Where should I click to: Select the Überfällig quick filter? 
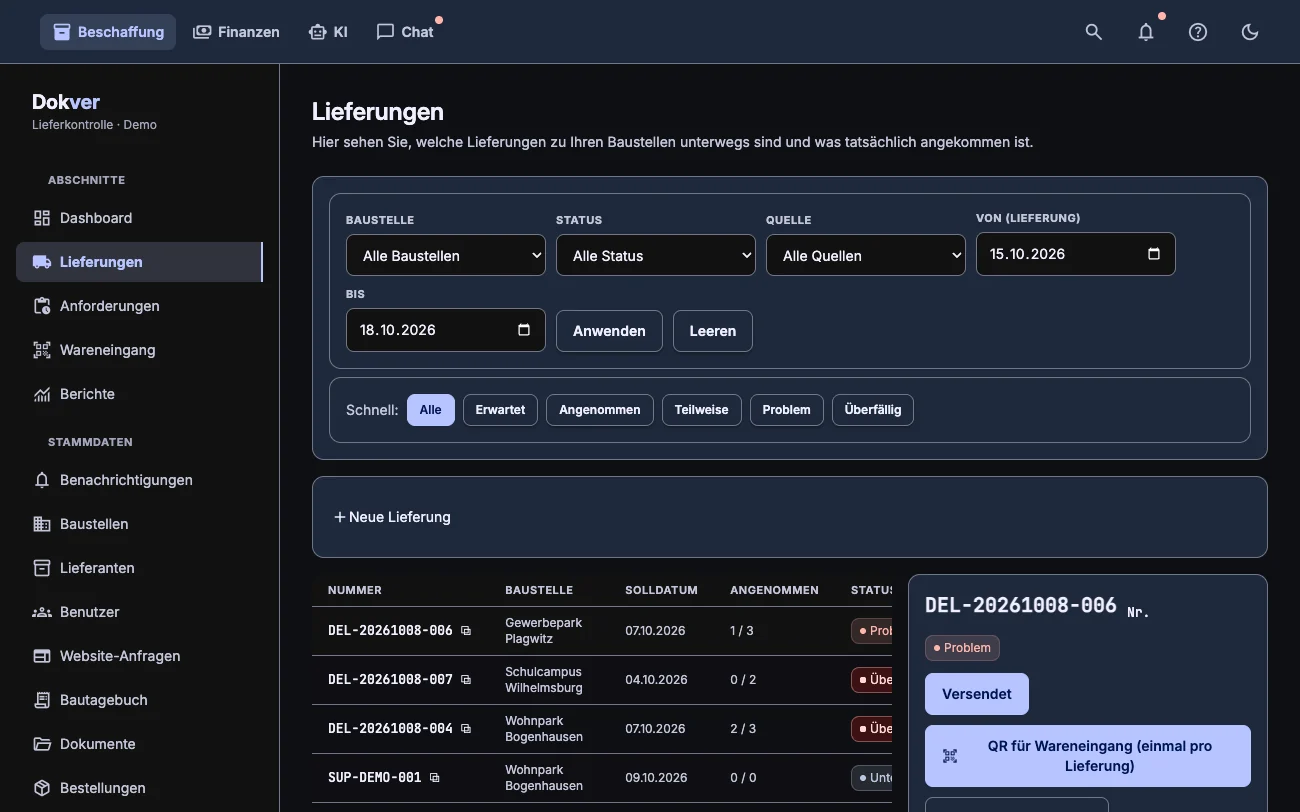873,410
